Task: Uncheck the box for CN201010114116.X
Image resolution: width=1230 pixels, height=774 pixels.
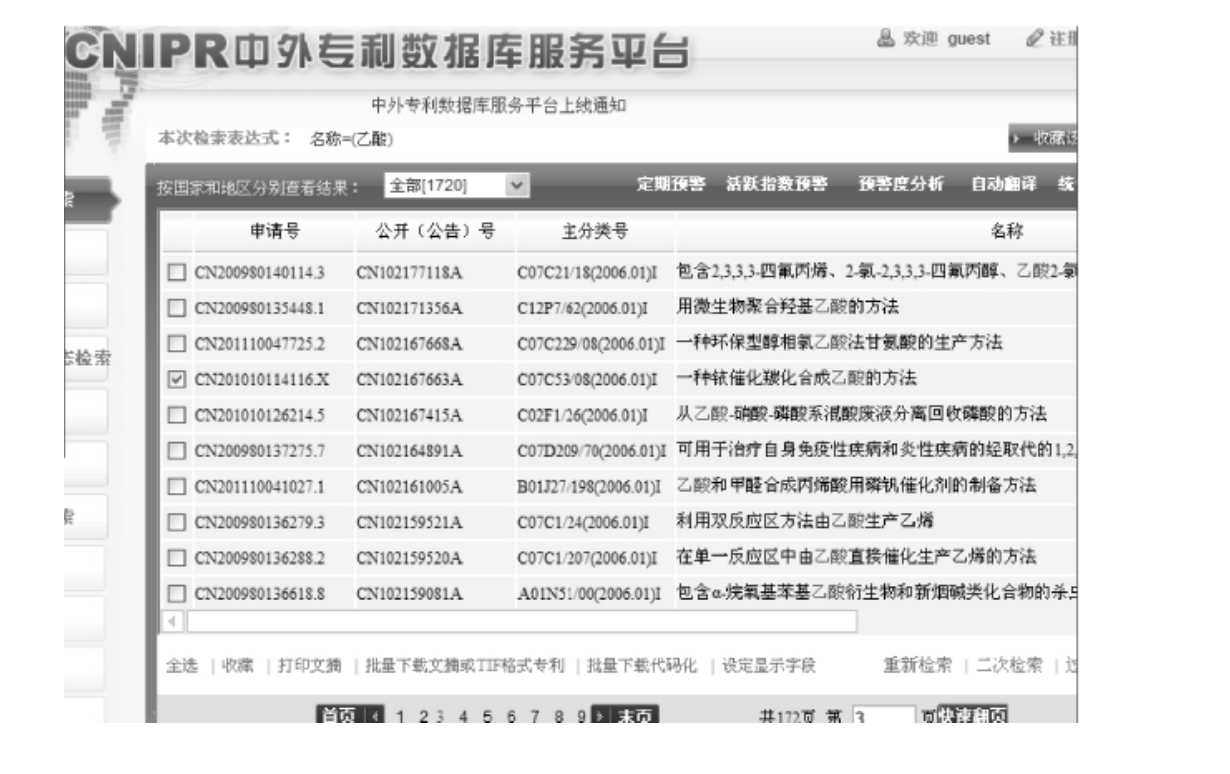Action: pyautogui.click(x=177, y=380)
